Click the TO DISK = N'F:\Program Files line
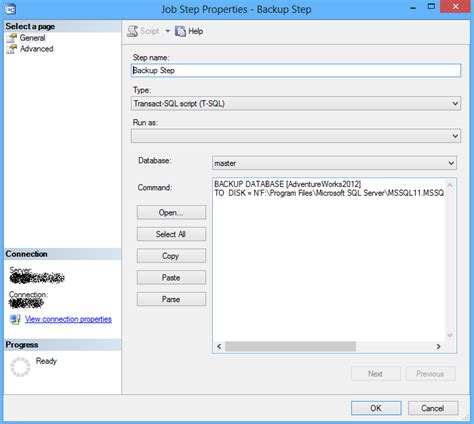The image size is (474, 424). pyautogui.click(x=329, y=193)
